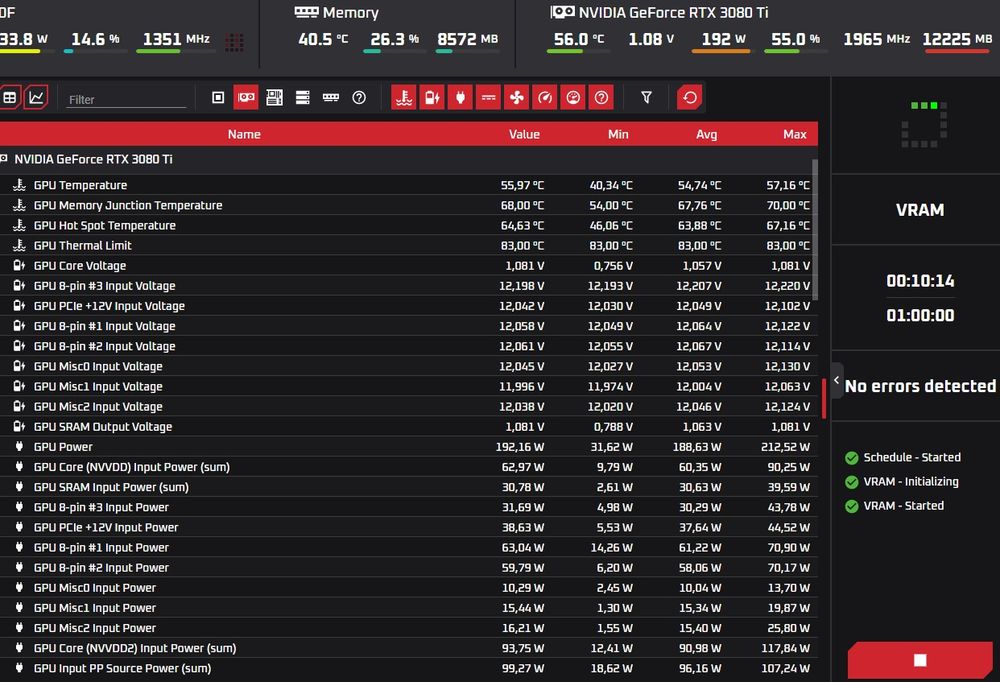Toggle the voltage sensors filter

tap(432, 98)
